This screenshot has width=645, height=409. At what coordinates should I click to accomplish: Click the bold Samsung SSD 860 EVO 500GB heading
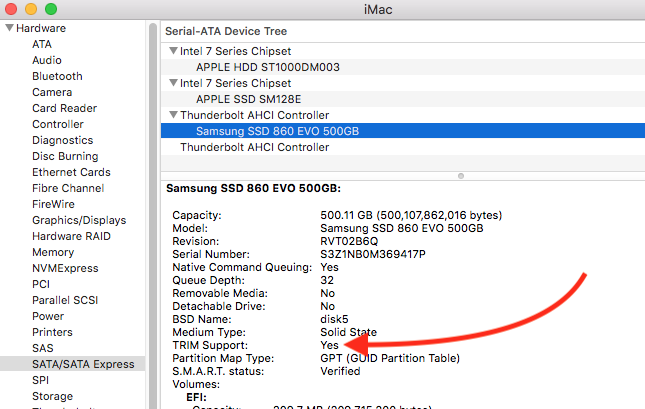(x=253, y=188)
